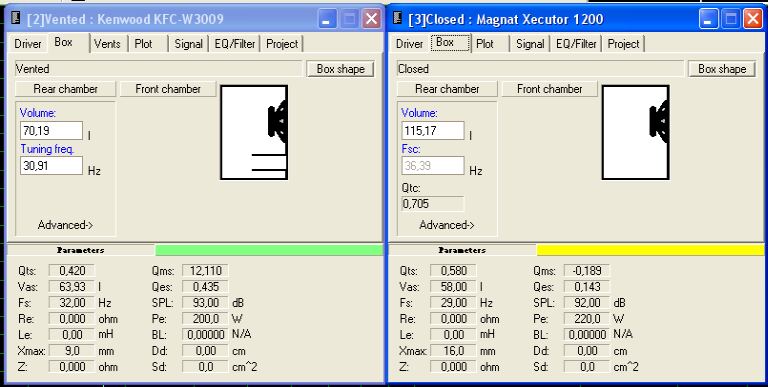Click the Kenwood window title bar icon
The width and height of the screenshot is (768, 387).
[x=16, y=19]
